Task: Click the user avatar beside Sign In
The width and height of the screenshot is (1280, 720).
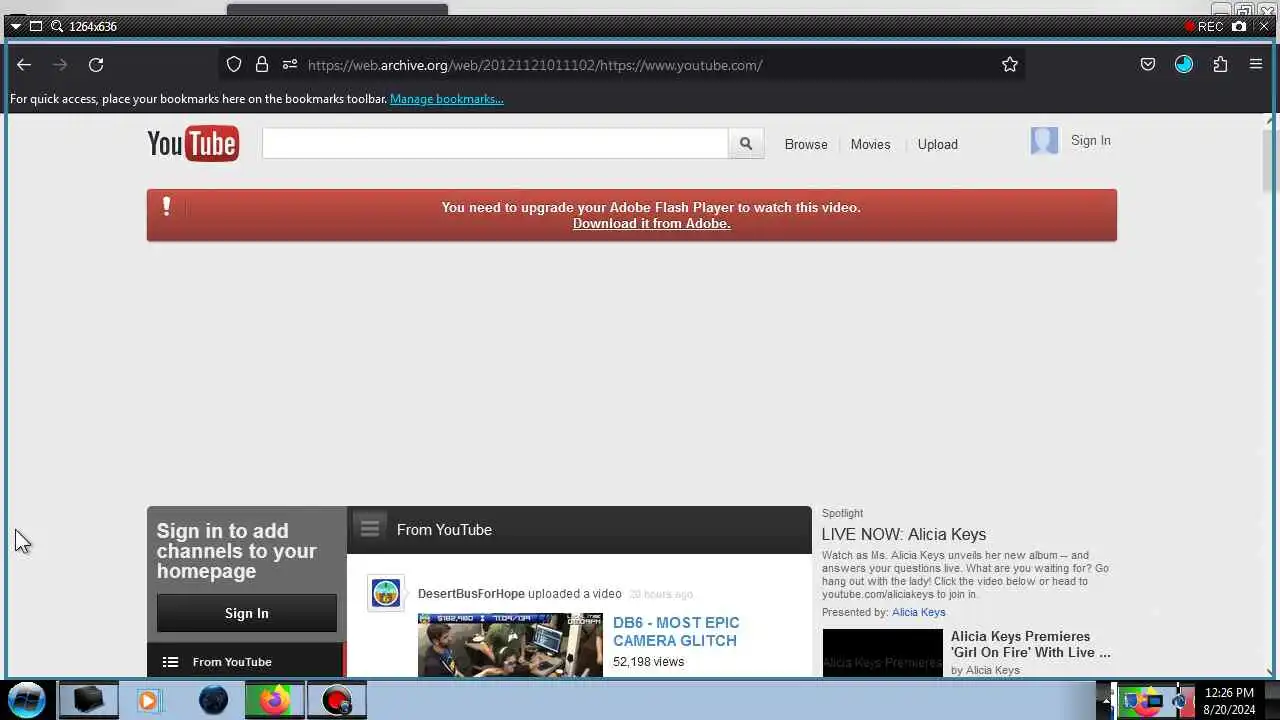Action: (1044, 141)
